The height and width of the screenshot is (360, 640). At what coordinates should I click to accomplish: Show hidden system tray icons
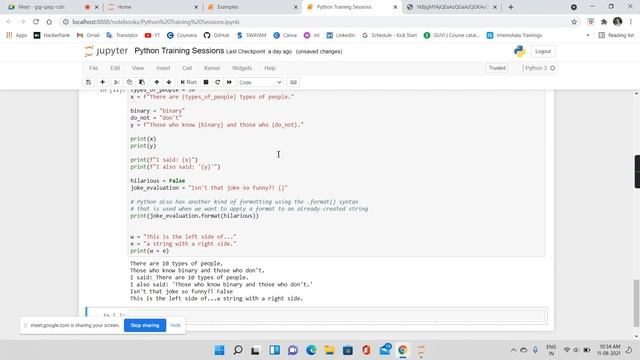(x=513, y=350)
